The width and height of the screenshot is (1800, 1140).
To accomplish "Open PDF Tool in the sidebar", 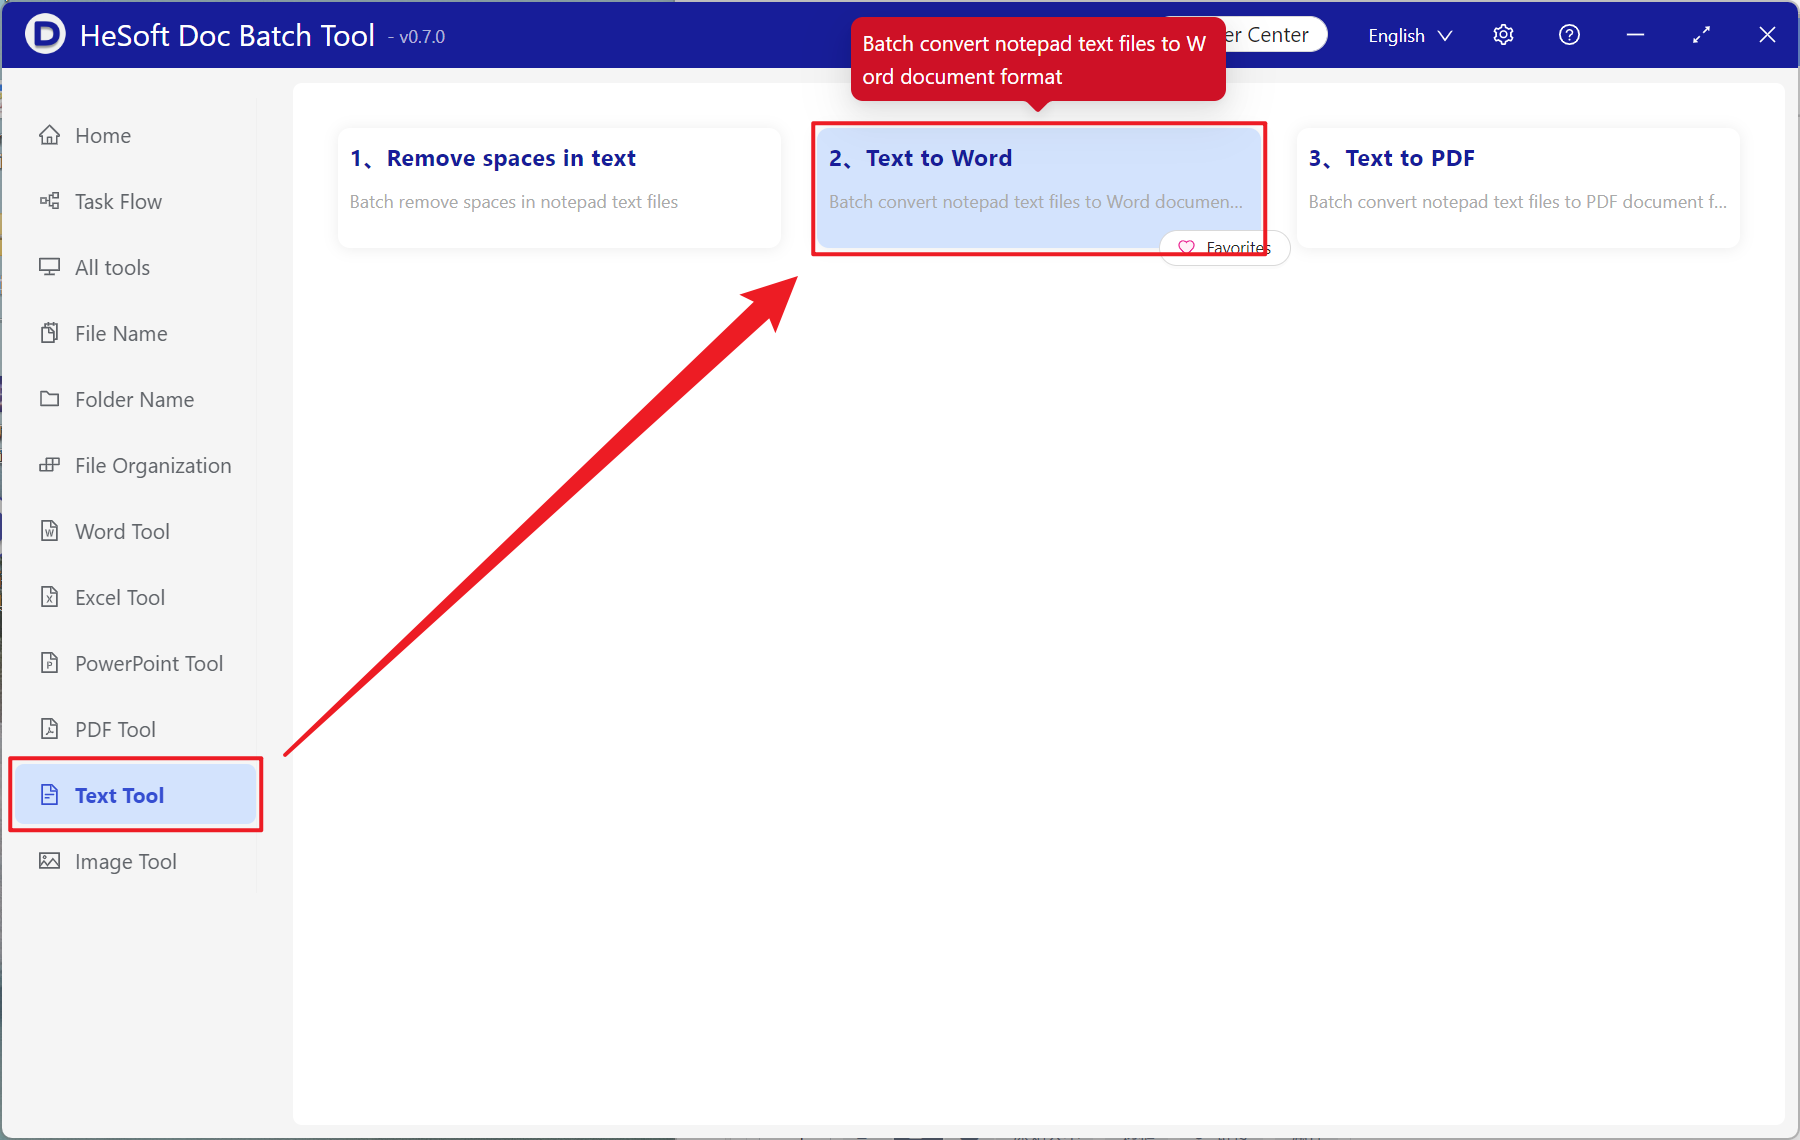I will pos(135,729).
